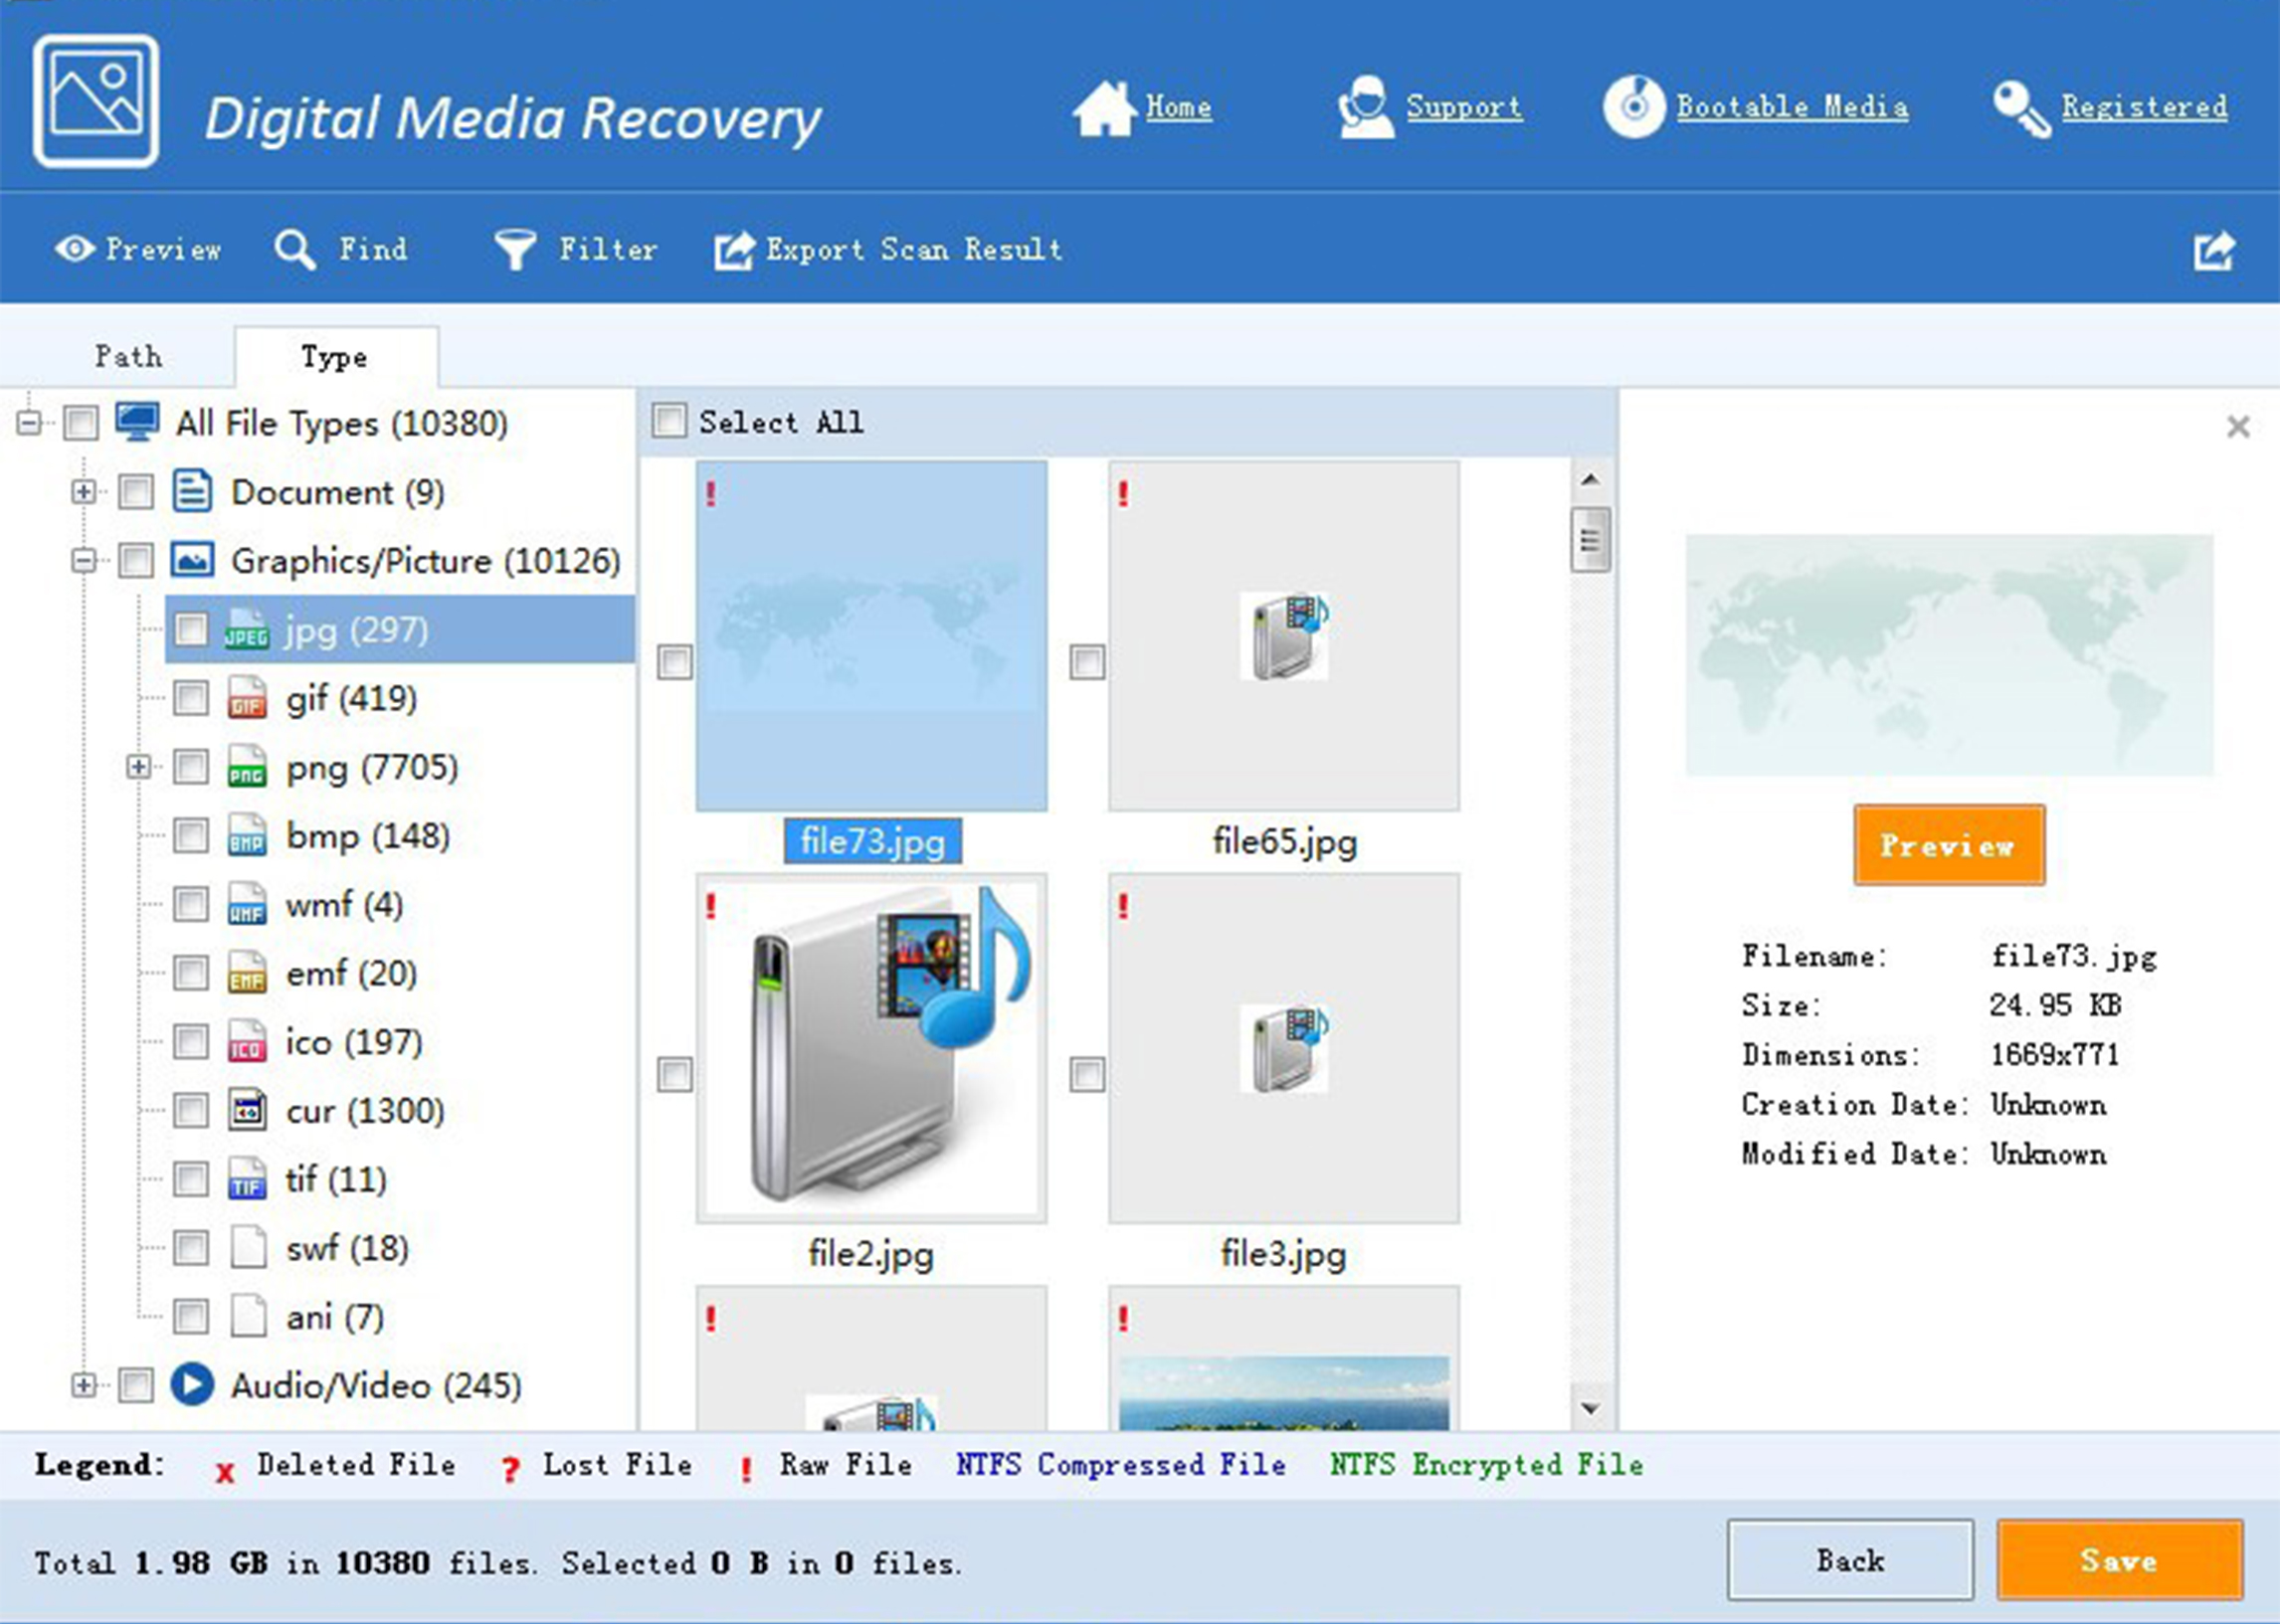The height and width of the screenshot is (1624, 2280).
Task: Click the Back button
Action: 1849,1560
